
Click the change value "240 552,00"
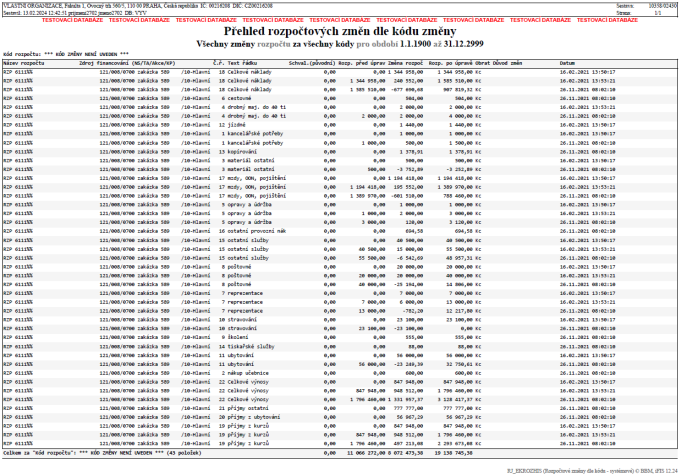408,81
